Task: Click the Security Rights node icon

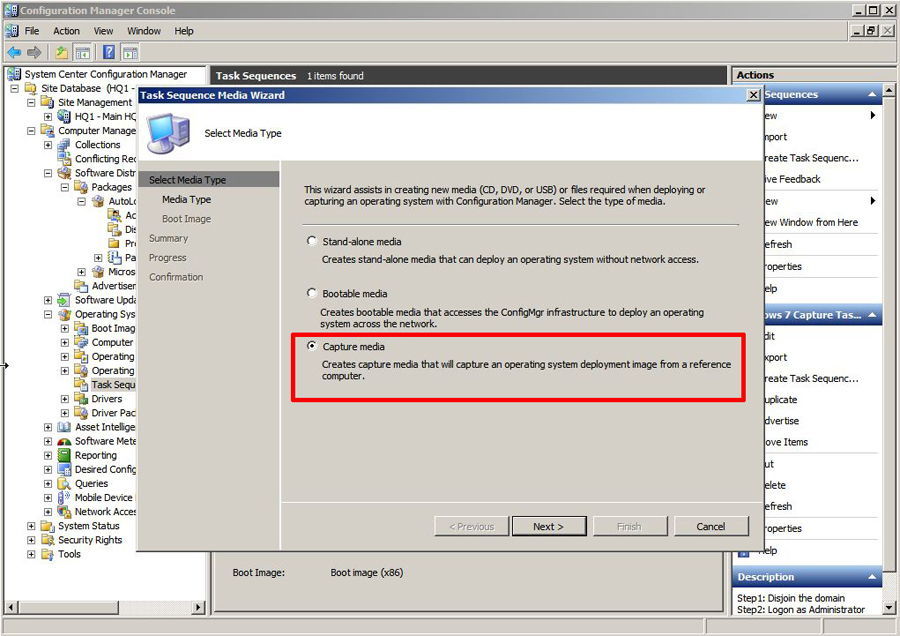Action: tap(48, 540)
